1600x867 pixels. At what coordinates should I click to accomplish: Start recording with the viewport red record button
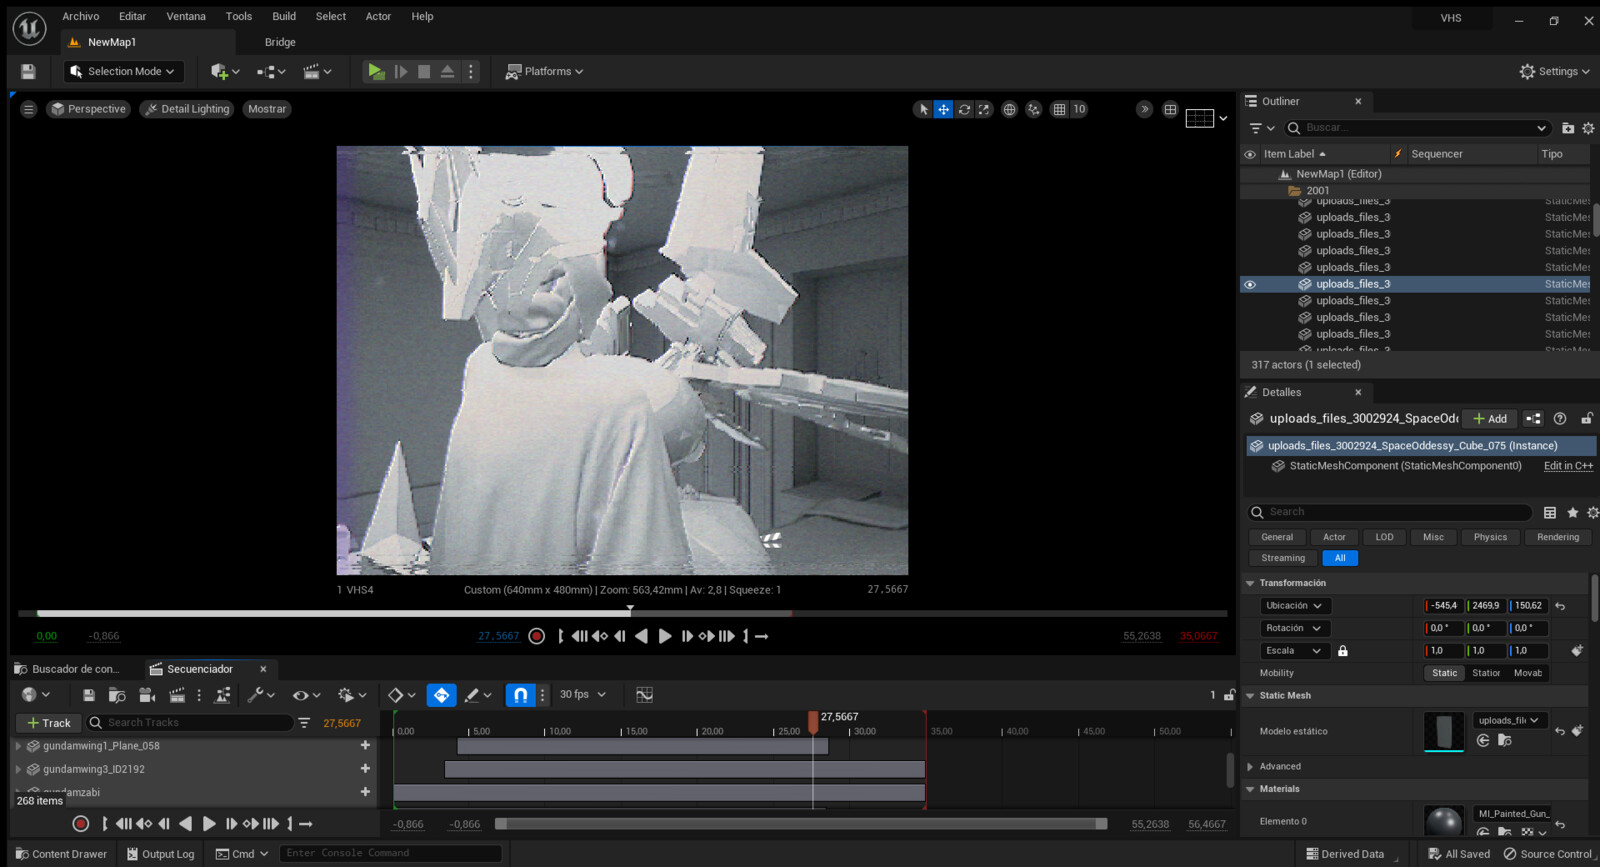click(536, 636)
